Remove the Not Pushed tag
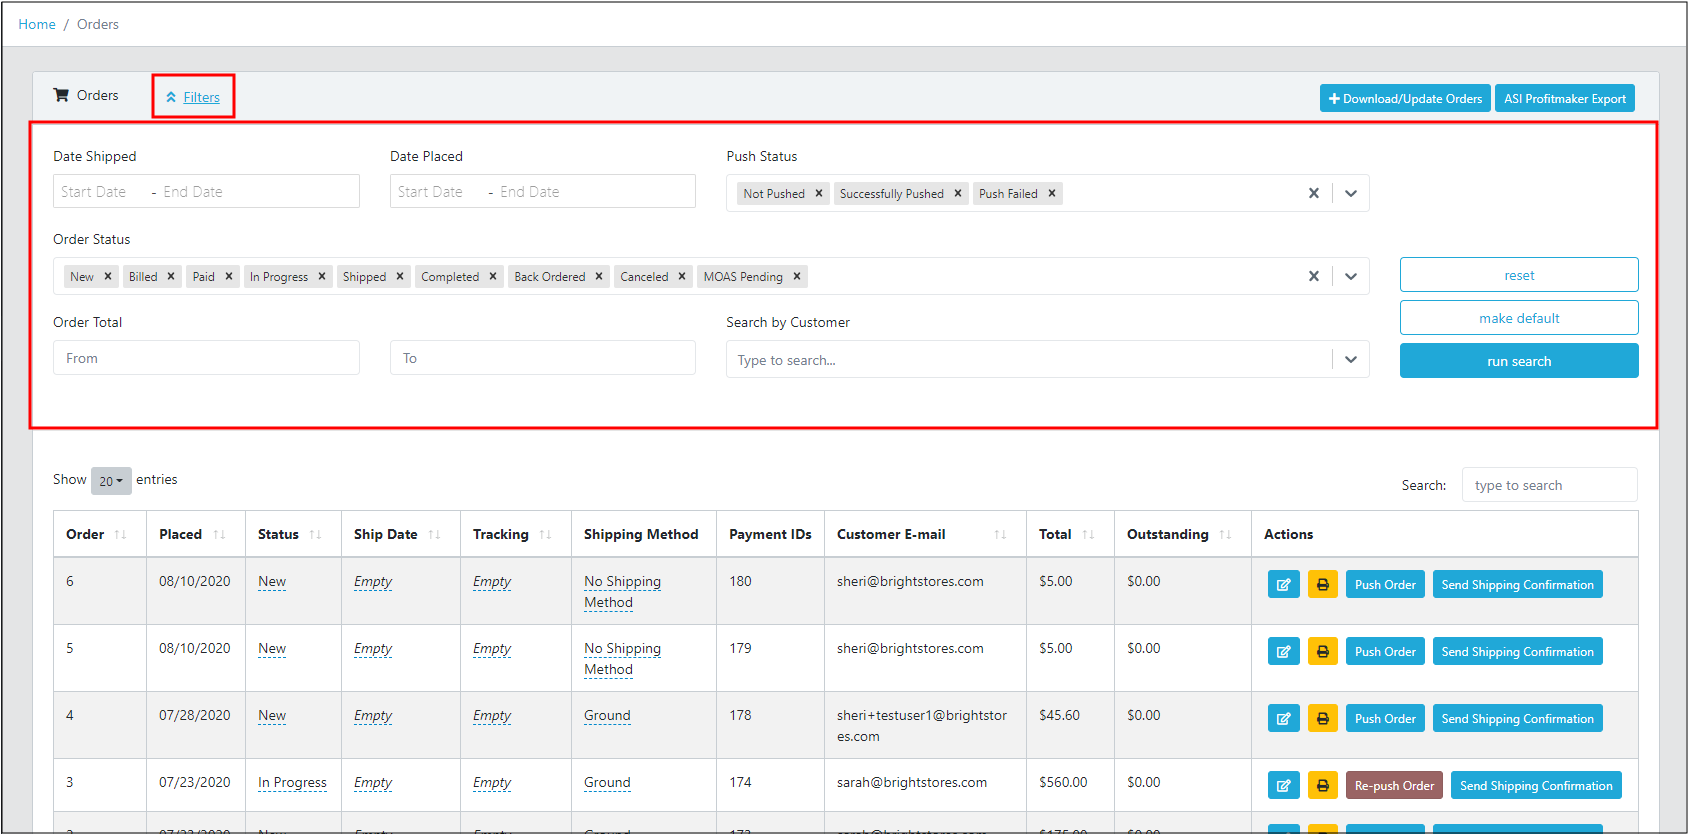The height and width of the screenshot is (835, 1689). coord(819,194)
